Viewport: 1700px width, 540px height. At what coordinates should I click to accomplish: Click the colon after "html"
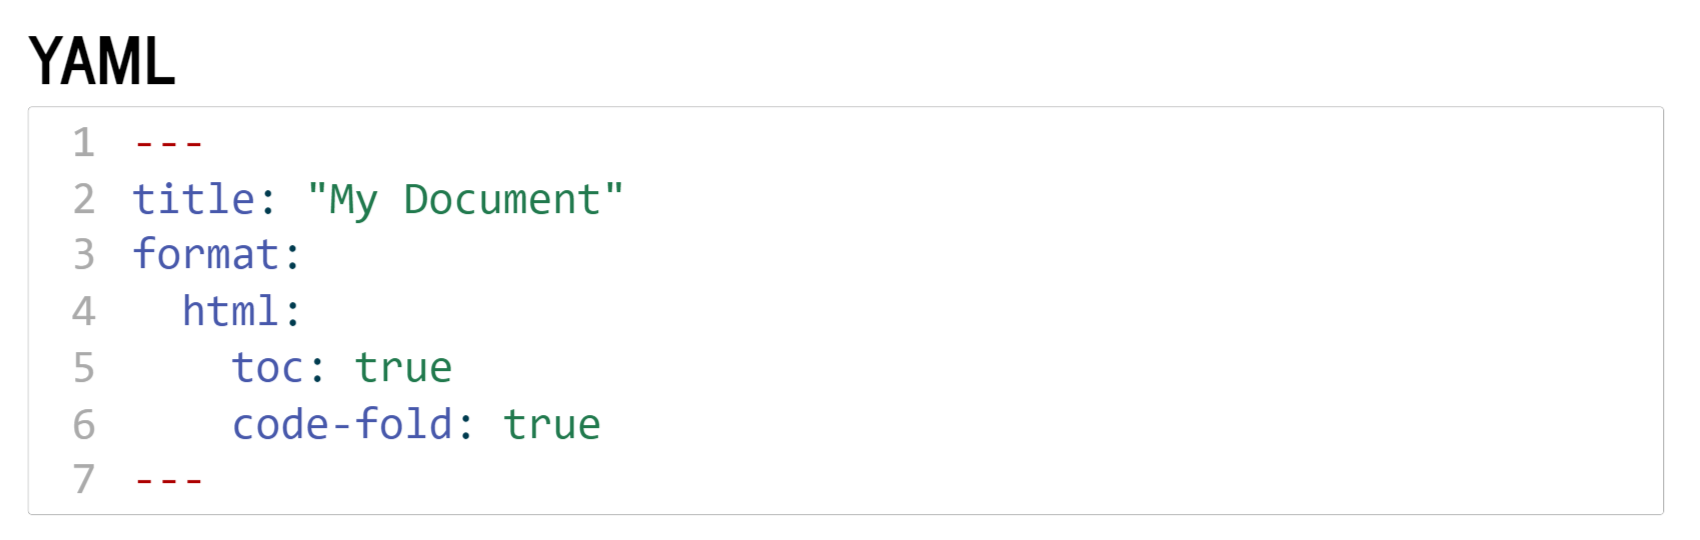[x=293, y=313]
